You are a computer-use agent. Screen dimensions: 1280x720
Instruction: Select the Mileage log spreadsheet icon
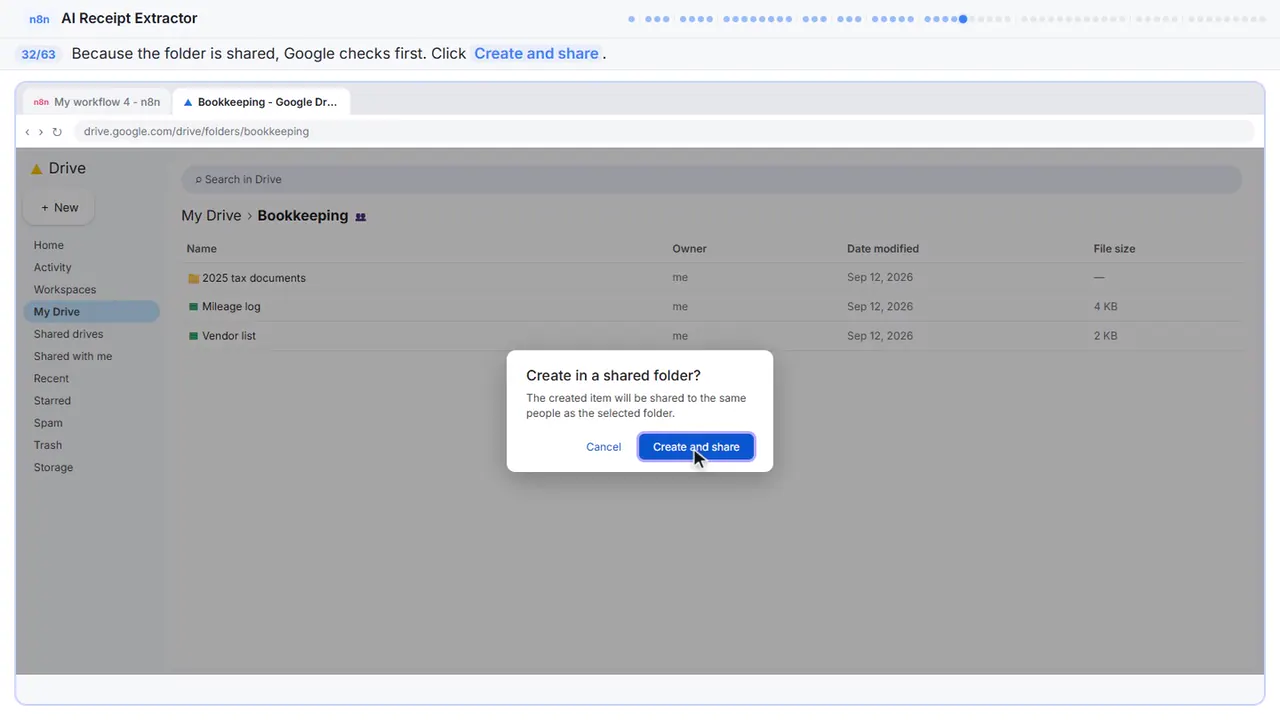click(194, 307)
